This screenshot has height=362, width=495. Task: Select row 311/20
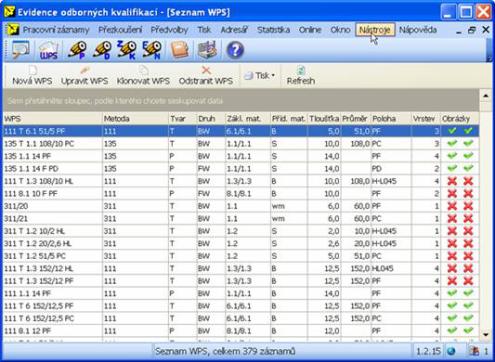[x=241, y=206]
